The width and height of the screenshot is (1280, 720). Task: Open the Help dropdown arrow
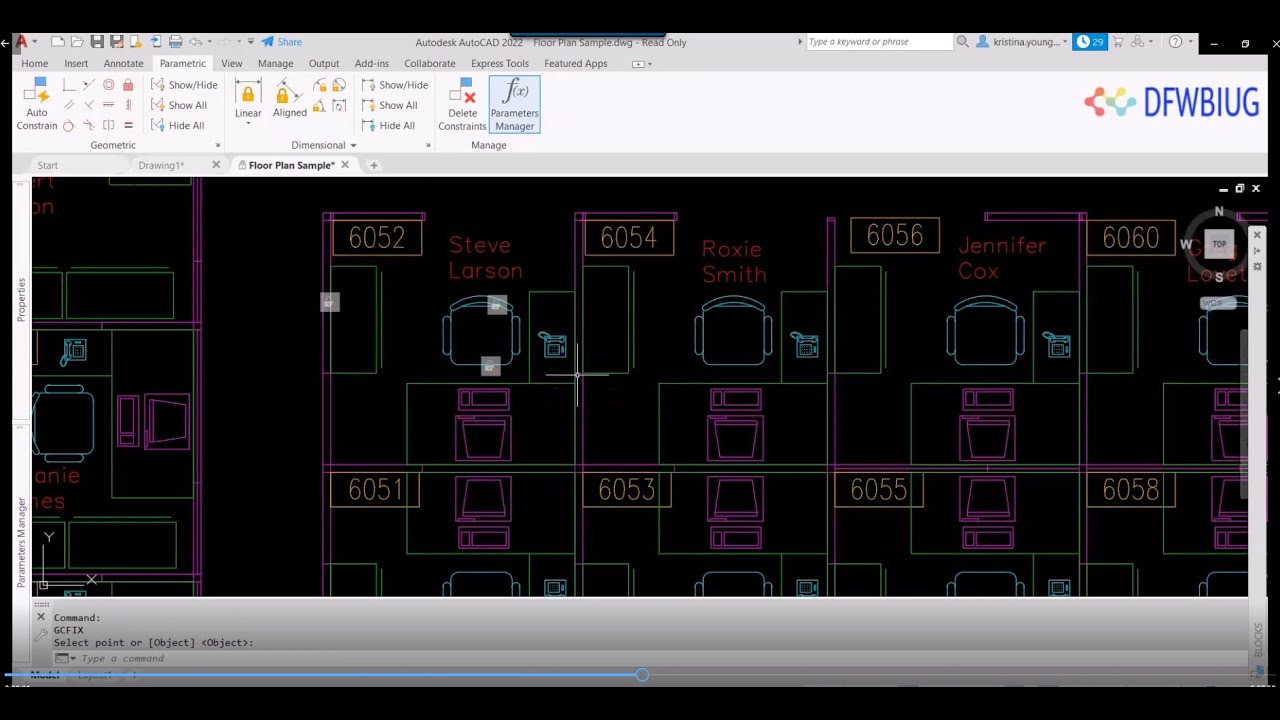point(1189,42)
